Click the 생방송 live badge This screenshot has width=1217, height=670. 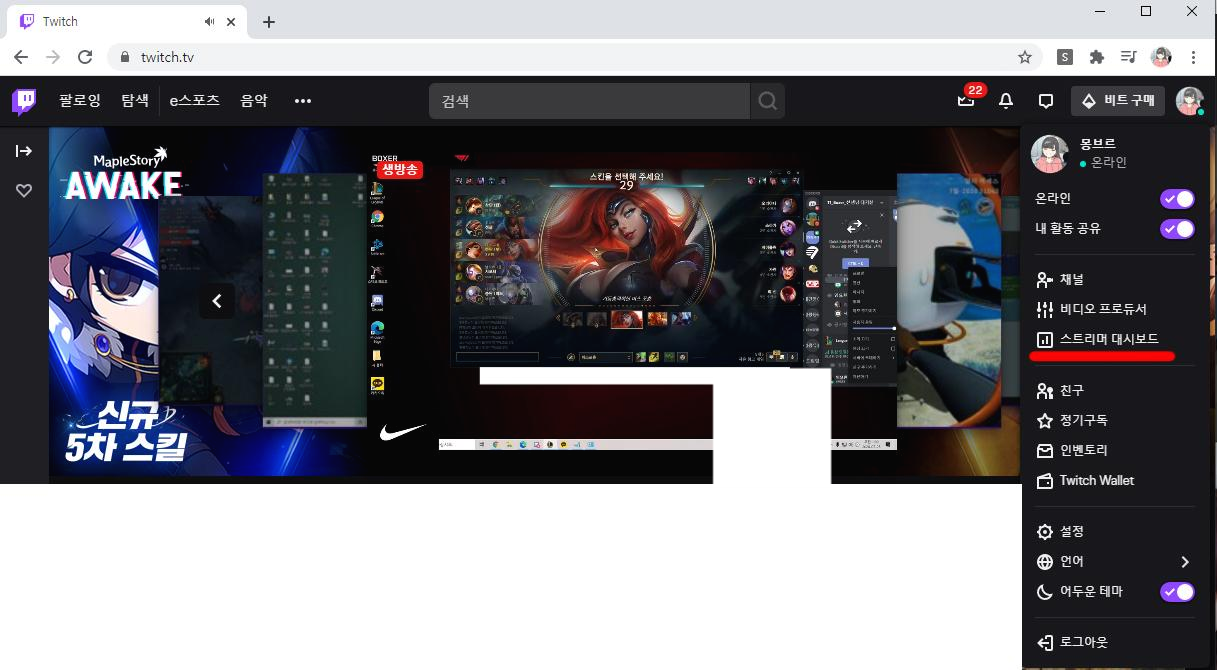click(x=400, y=170)
